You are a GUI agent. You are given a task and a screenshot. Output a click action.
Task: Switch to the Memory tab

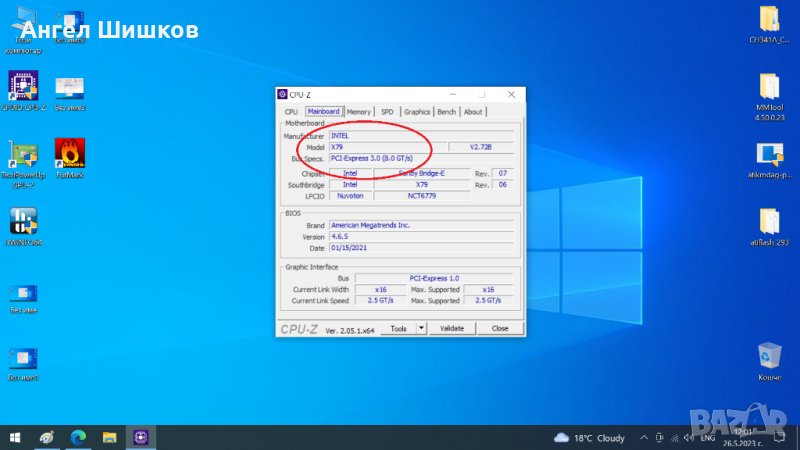click(x=359, y=112)
